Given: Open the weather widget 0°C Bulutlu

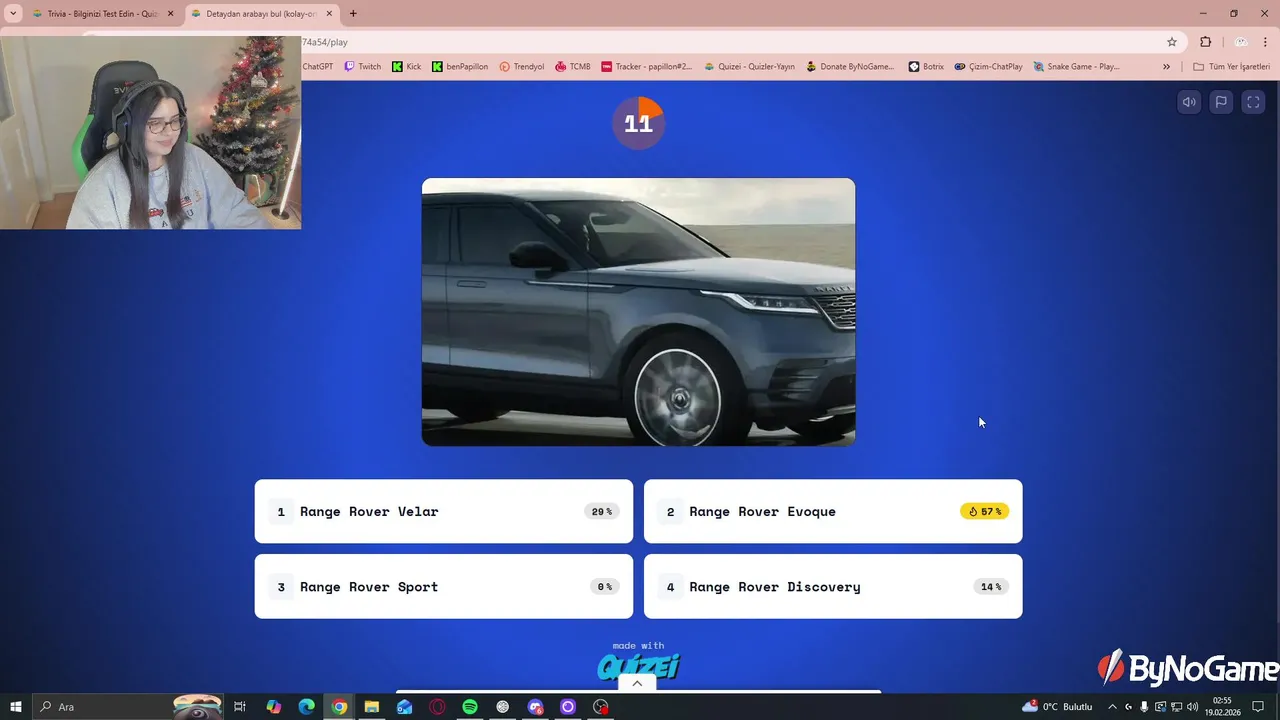Looking at the screenshot, I should pos(1057,707).
